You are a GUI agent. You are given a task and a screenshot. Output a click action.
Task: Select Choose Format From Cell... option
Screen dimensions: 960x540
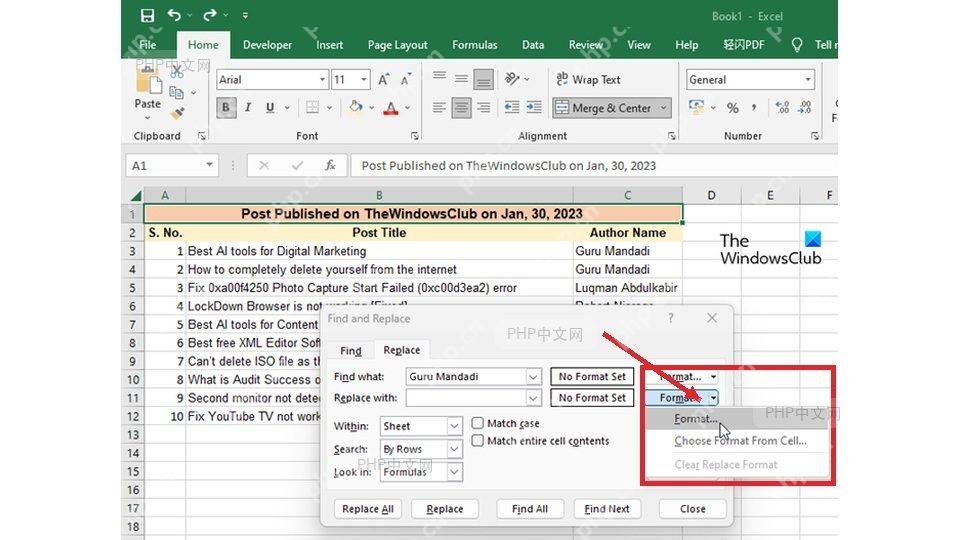coord(740,441)
